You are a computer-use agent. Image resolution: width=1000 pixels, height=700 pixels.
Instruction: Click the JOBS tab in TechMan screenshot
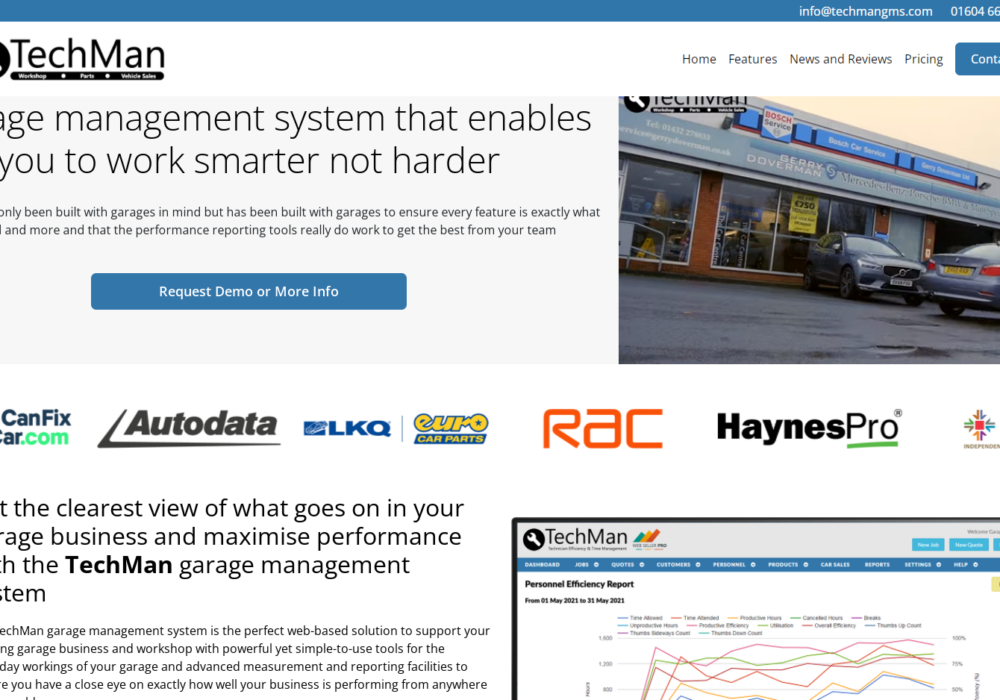click(x=587, y=565)
